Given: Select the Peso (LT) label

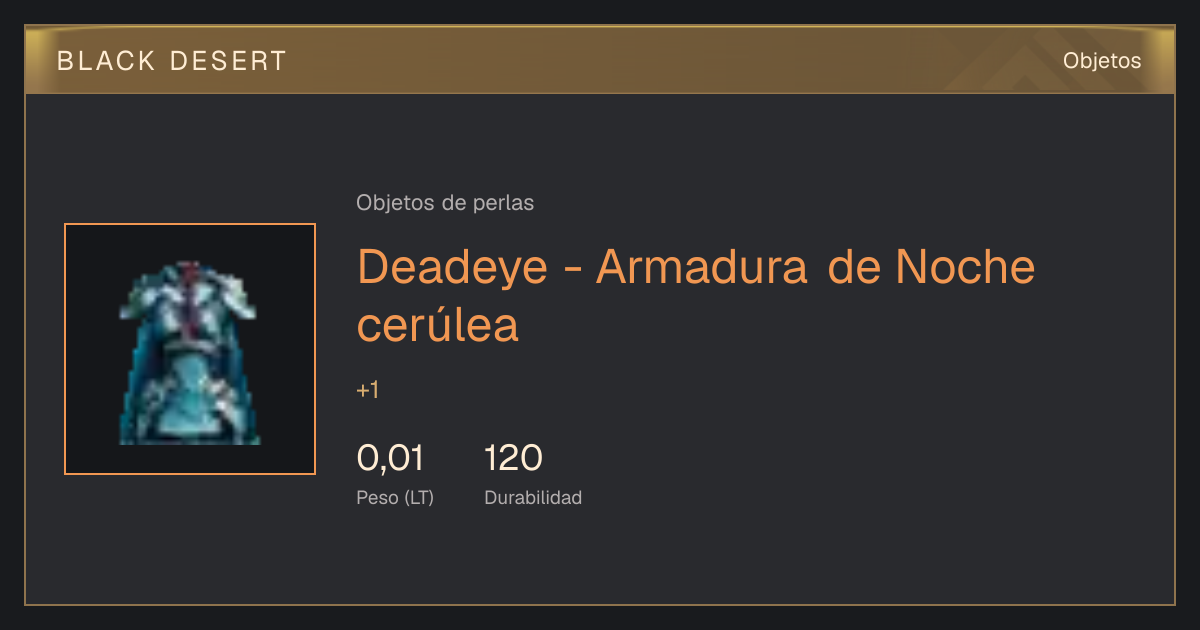Looking at the screenshot, I should click(395, 498).
